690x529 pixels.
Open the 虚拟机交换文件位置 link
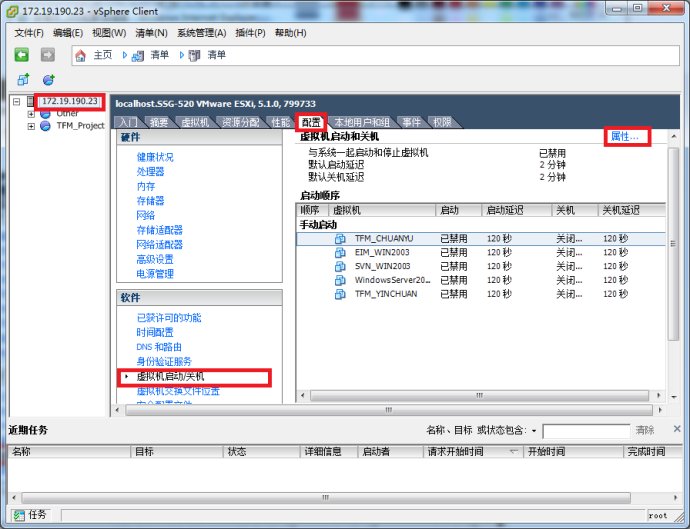click(x=178, y=391)
